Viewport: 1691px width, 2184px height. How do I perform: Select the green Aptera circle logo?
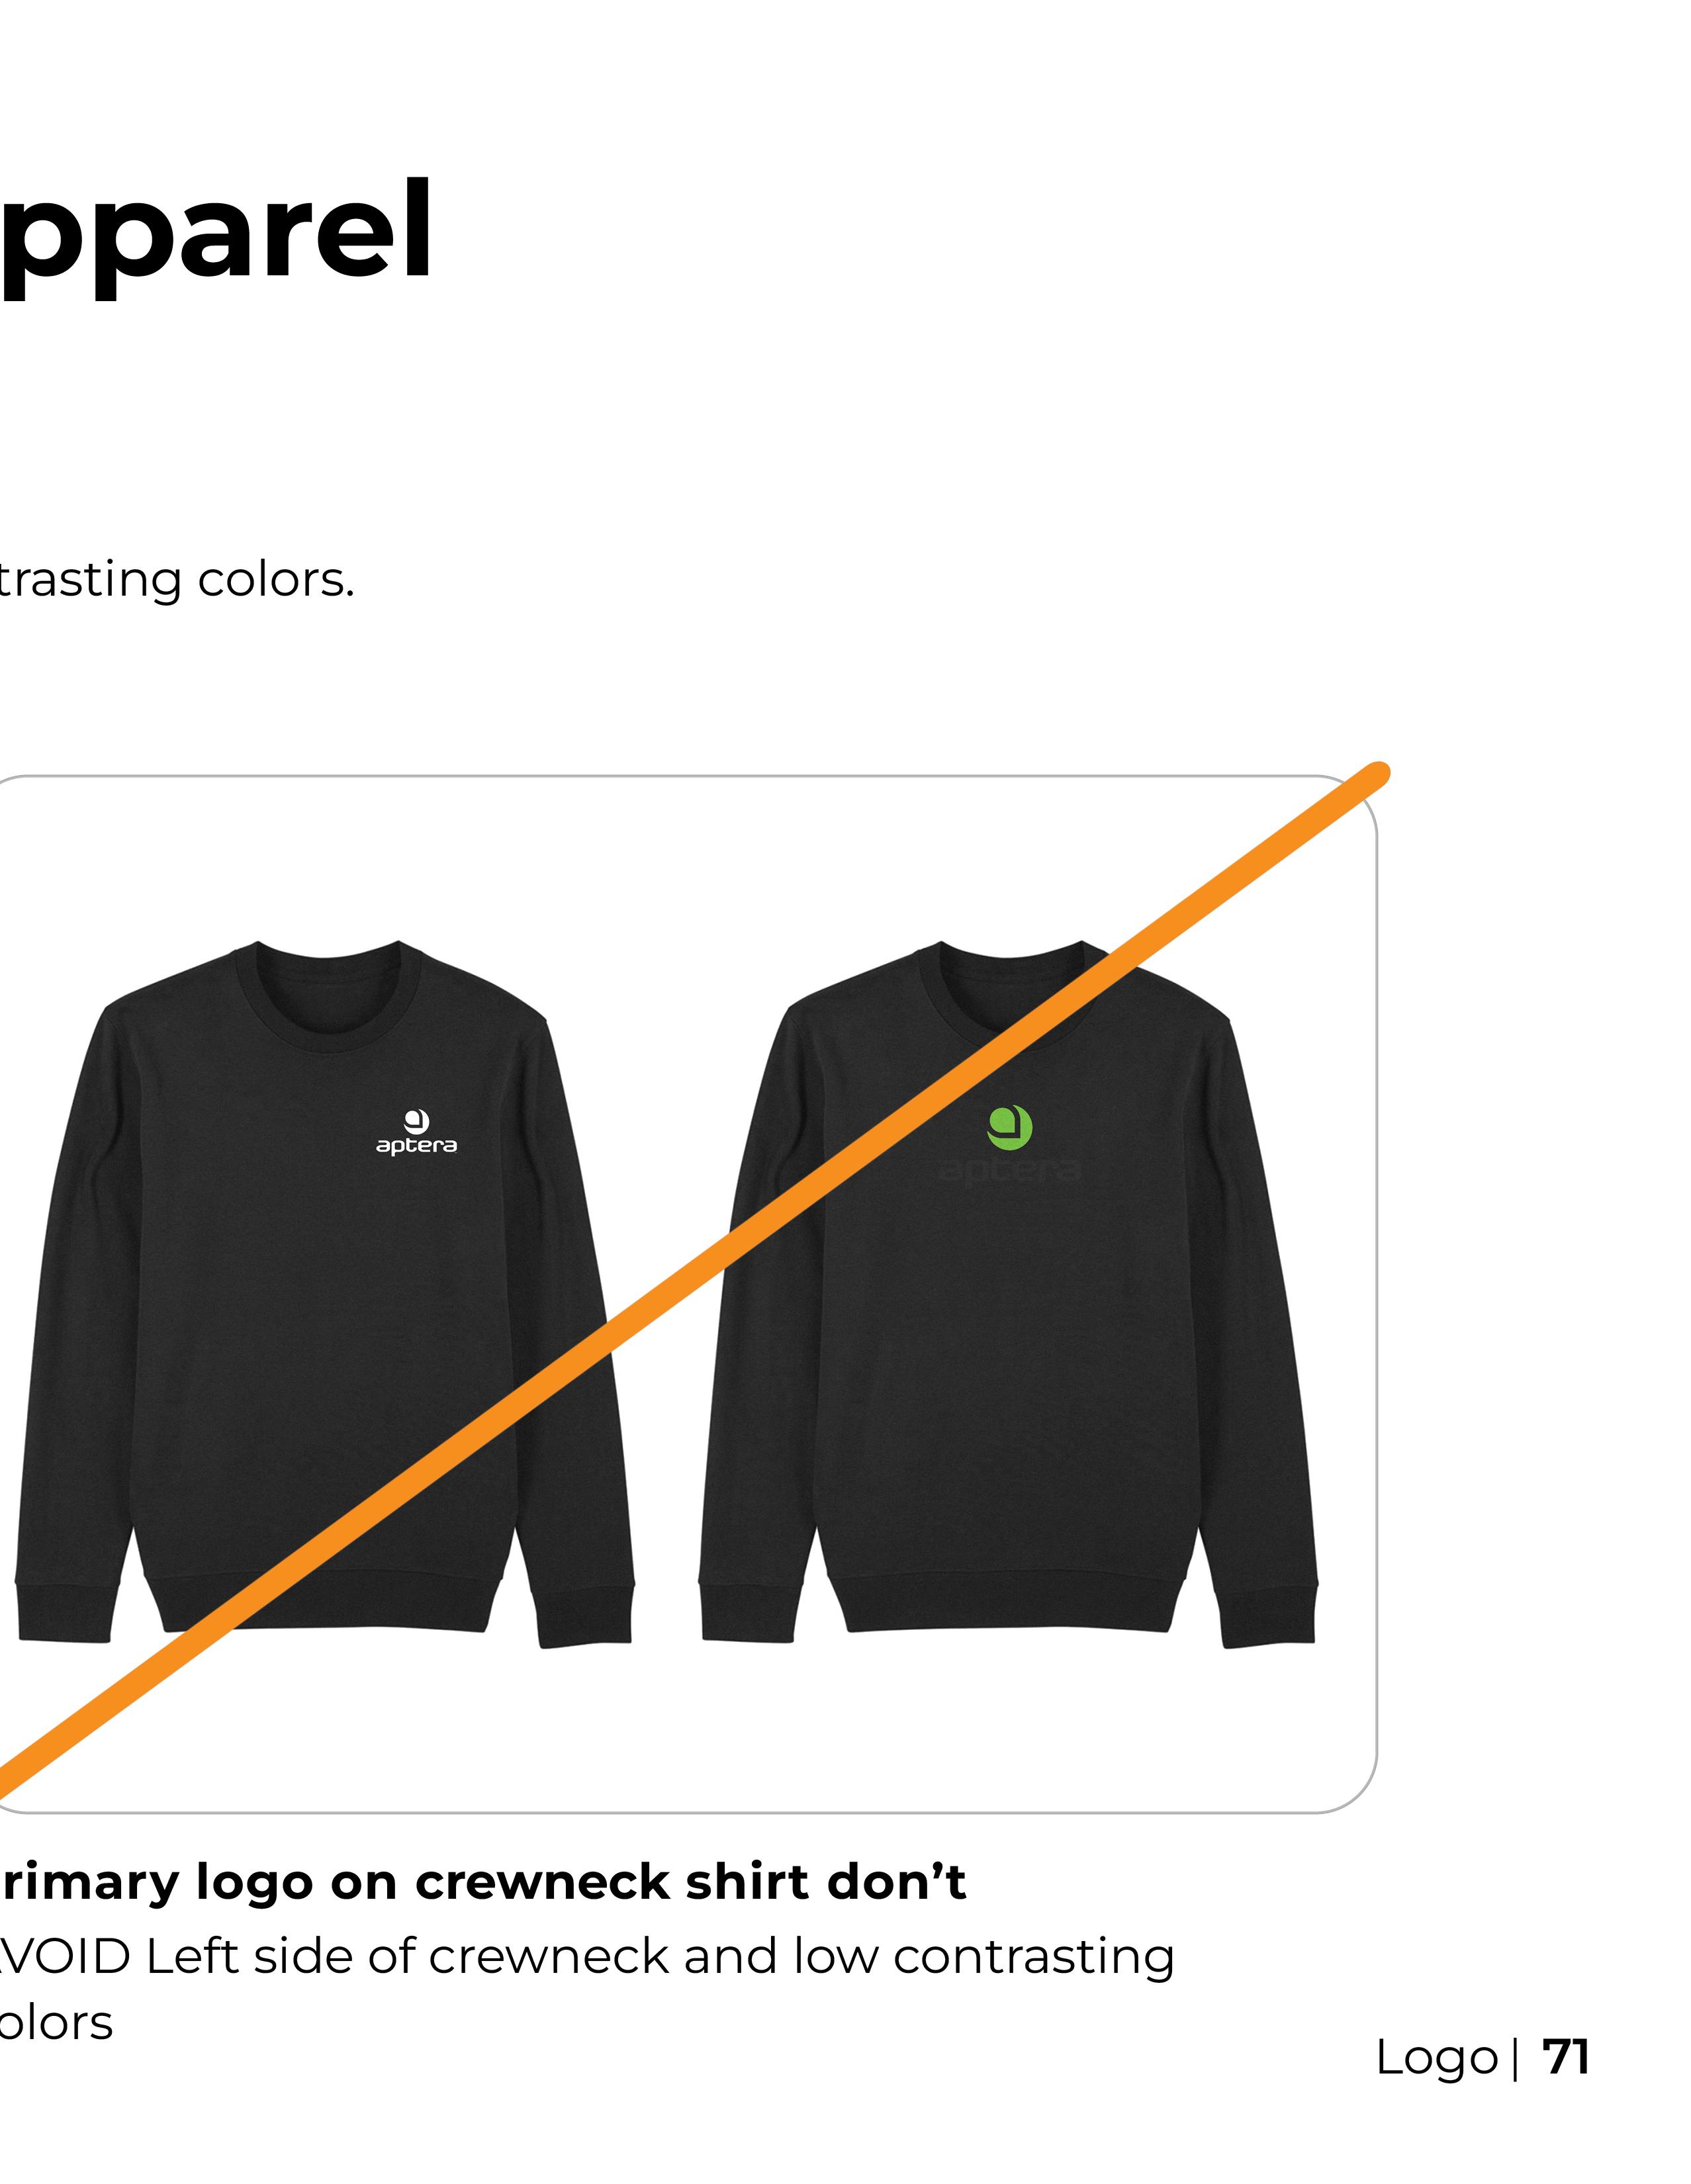pos(1009,1128)
